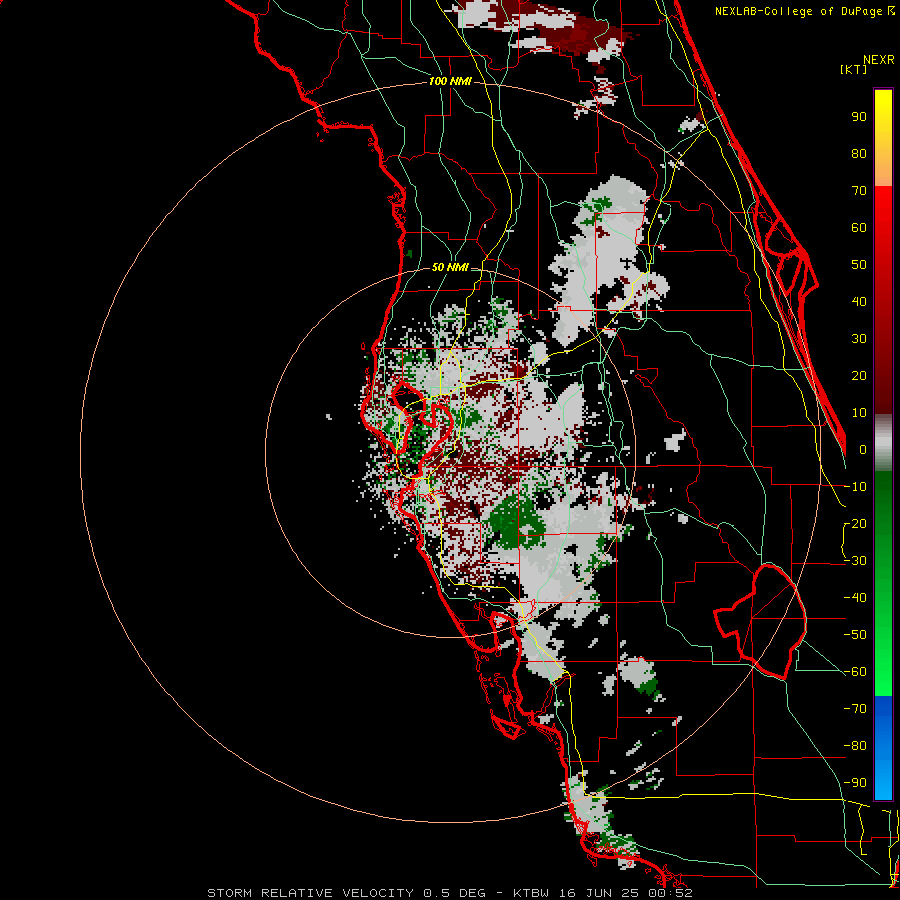Pick the gray zero-velocity color bar segment
This screenshot has width=900, height=900.
pos(883,443)
